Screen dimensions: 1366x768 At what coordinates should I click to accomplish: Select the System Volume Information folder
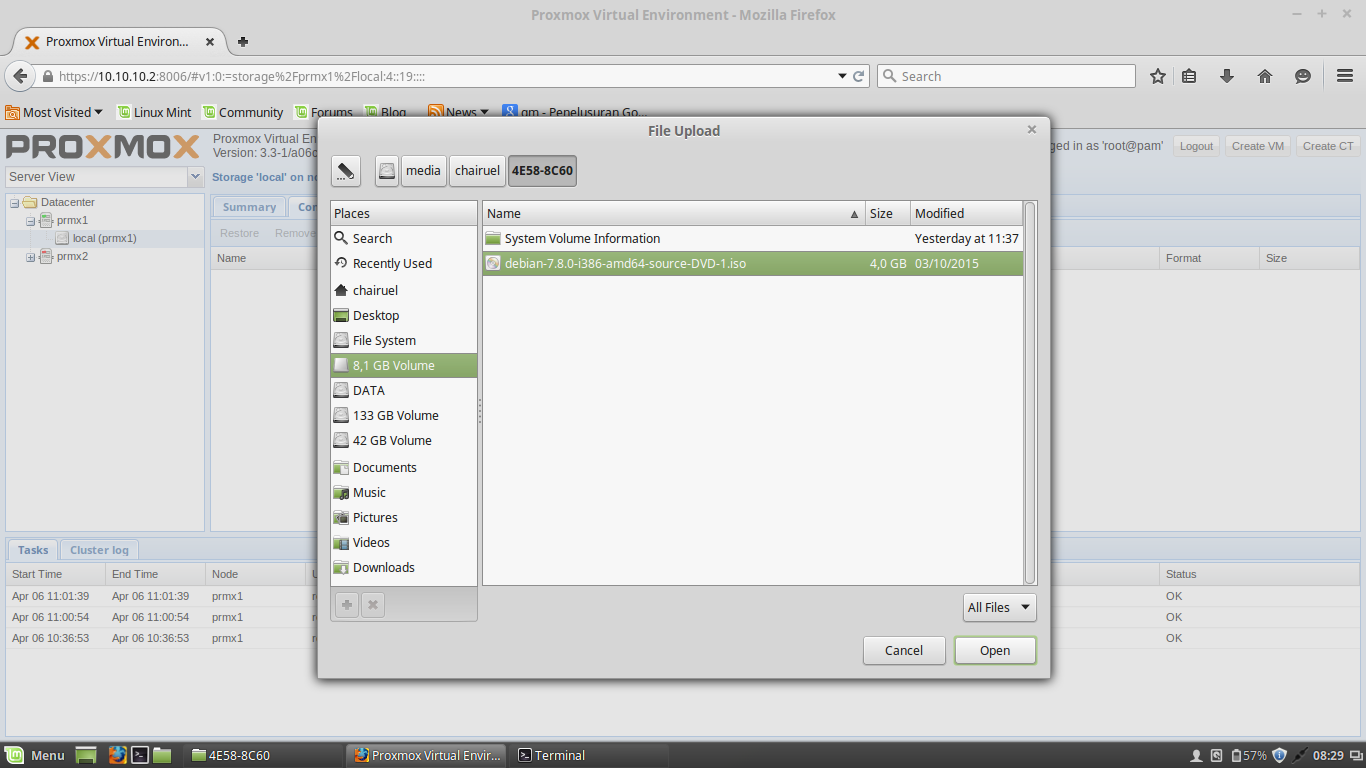(x=753, y=238)
